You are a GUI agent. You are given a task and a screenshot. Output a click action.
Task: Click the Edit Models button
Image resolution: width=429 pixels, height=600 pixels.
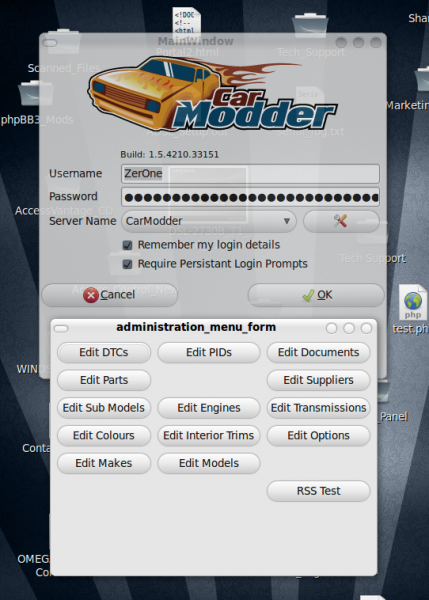tap(209, 463)
